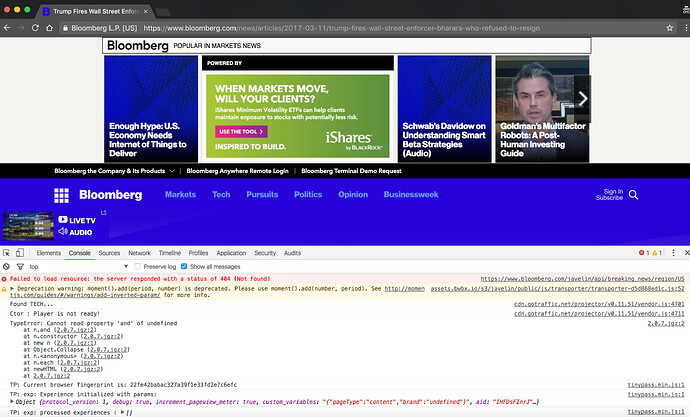The width and height of the screenshot is (690, 417).
Task: Select the Console tab
Action: tap(80, 253)
